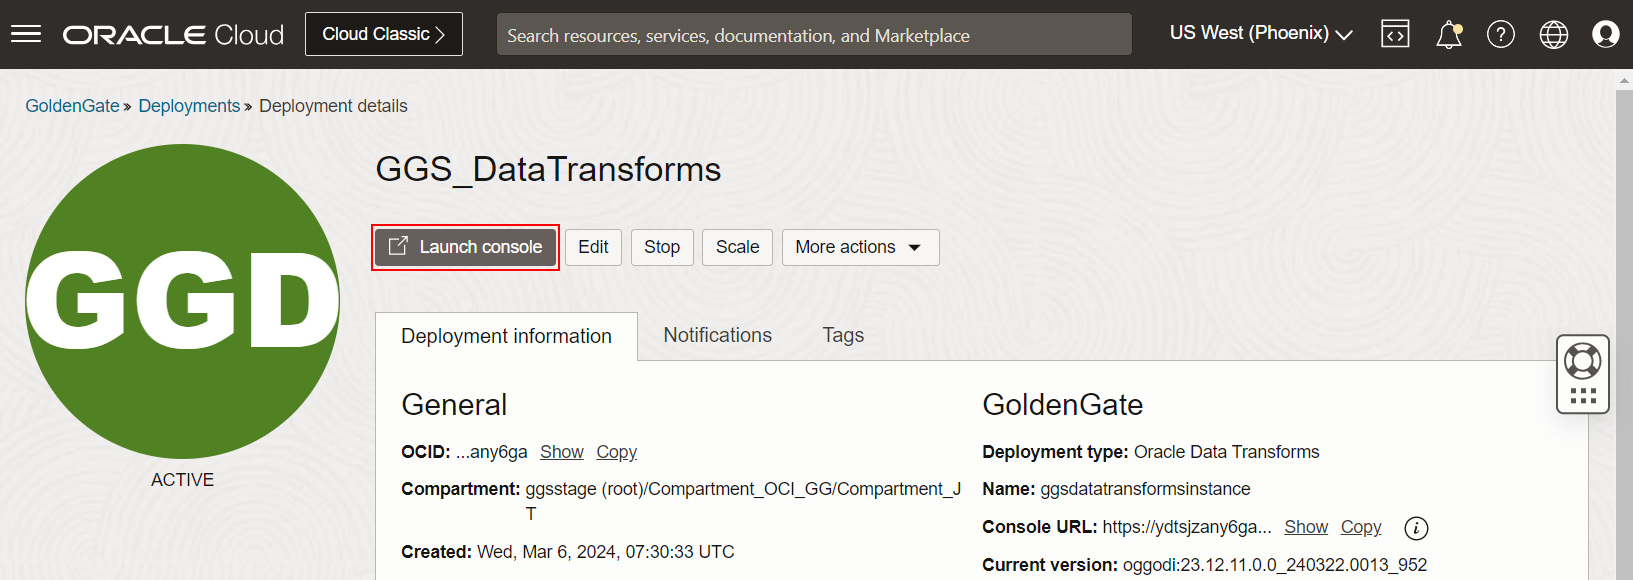
Task: Switch to the Notifications tab
Action: coord(718,335)
